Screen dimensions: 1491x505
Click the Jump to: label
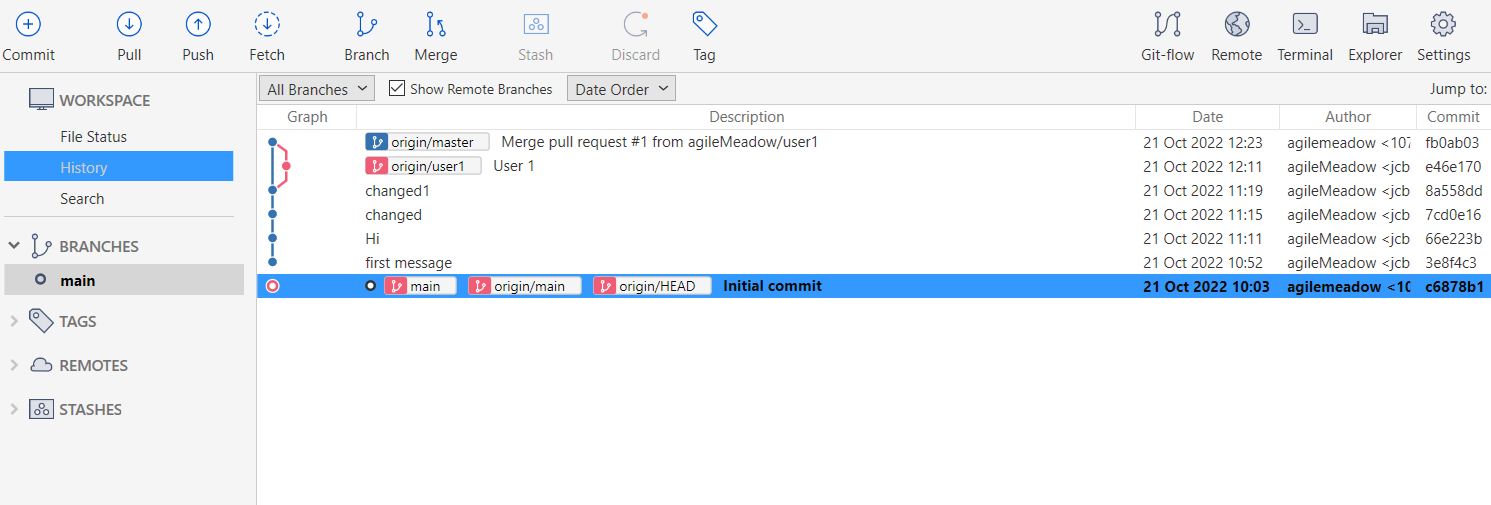pyautogui.click(x=1458, y=89)
